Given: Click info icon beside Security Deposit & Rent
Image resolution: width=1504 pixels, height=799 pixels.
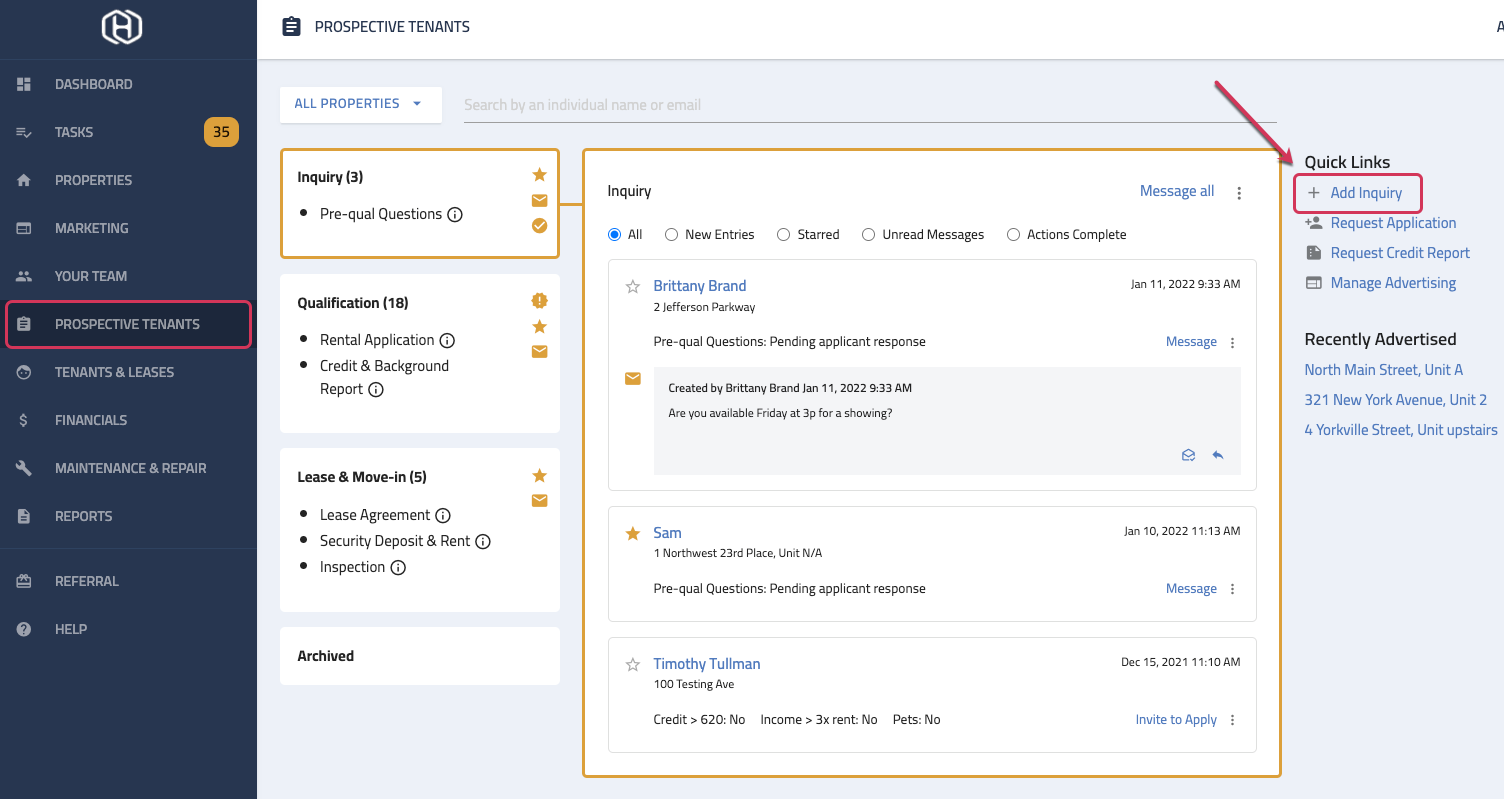Looking at the screenshot, I should (x=483, y=541).
